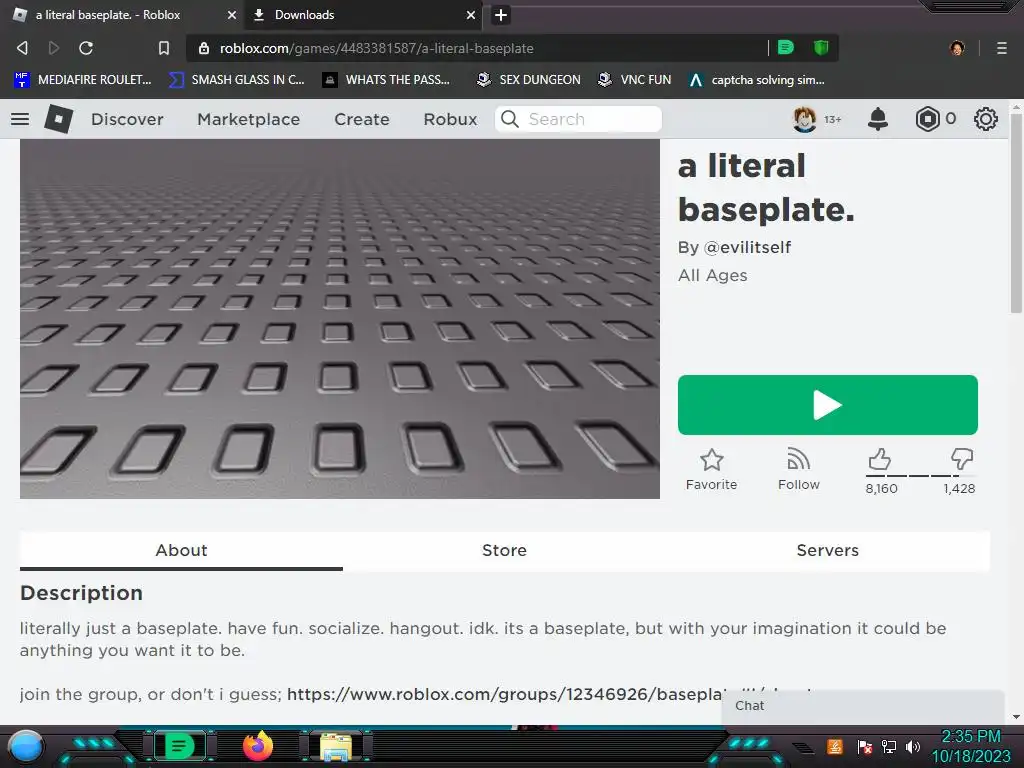The width and height of the screenshot is (1024, 768).
Task: Open the Windows Start orb
Action: pos(25,746)
